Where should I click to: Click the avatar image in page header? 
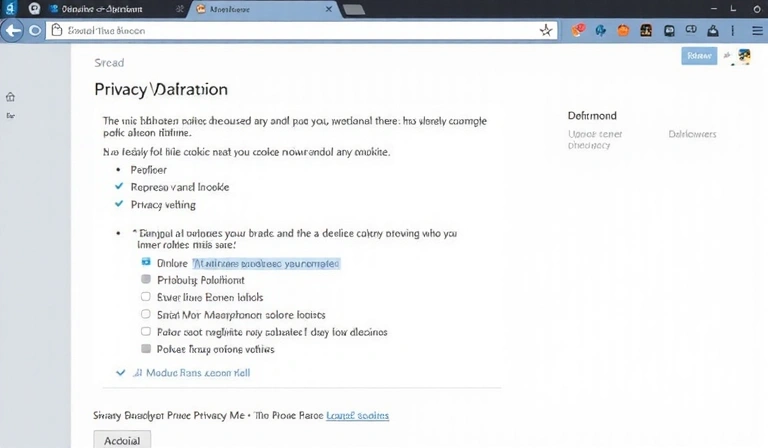[744, 56]
